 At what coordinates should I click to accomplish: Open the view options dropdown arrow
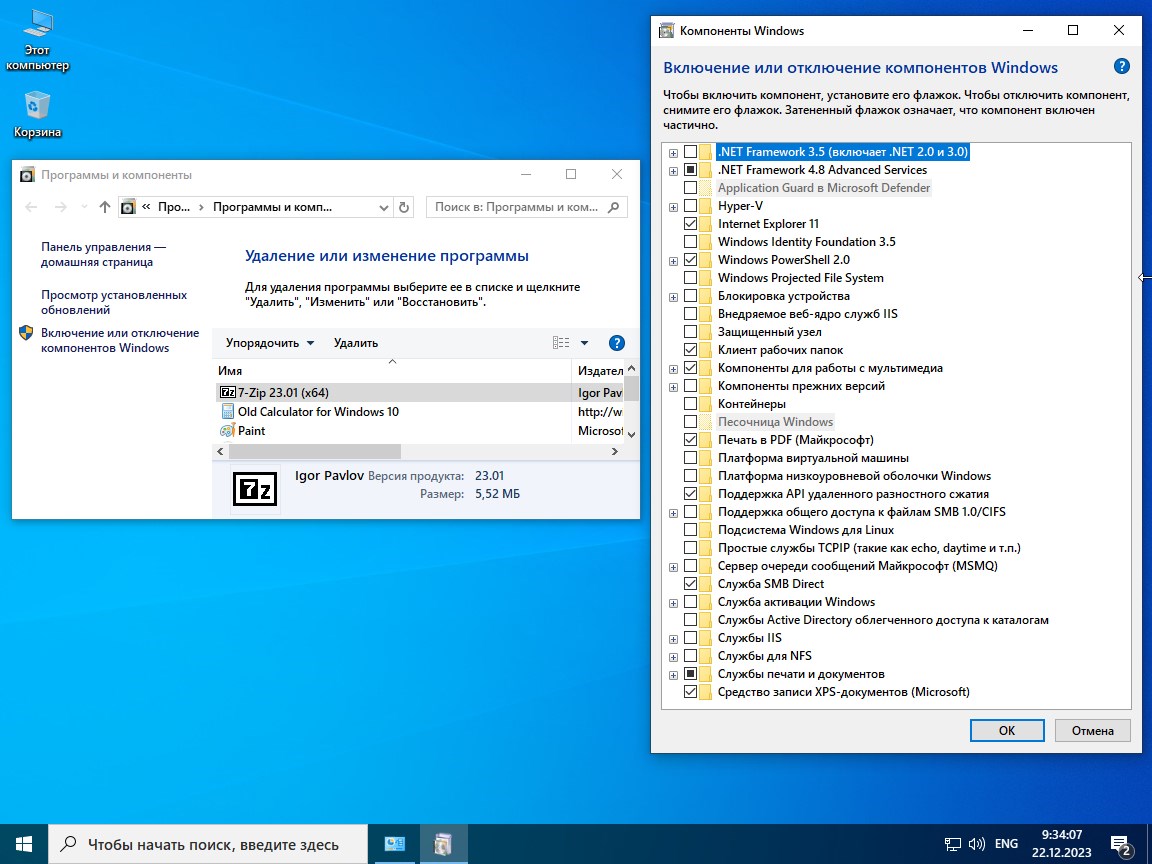[585, 343]
